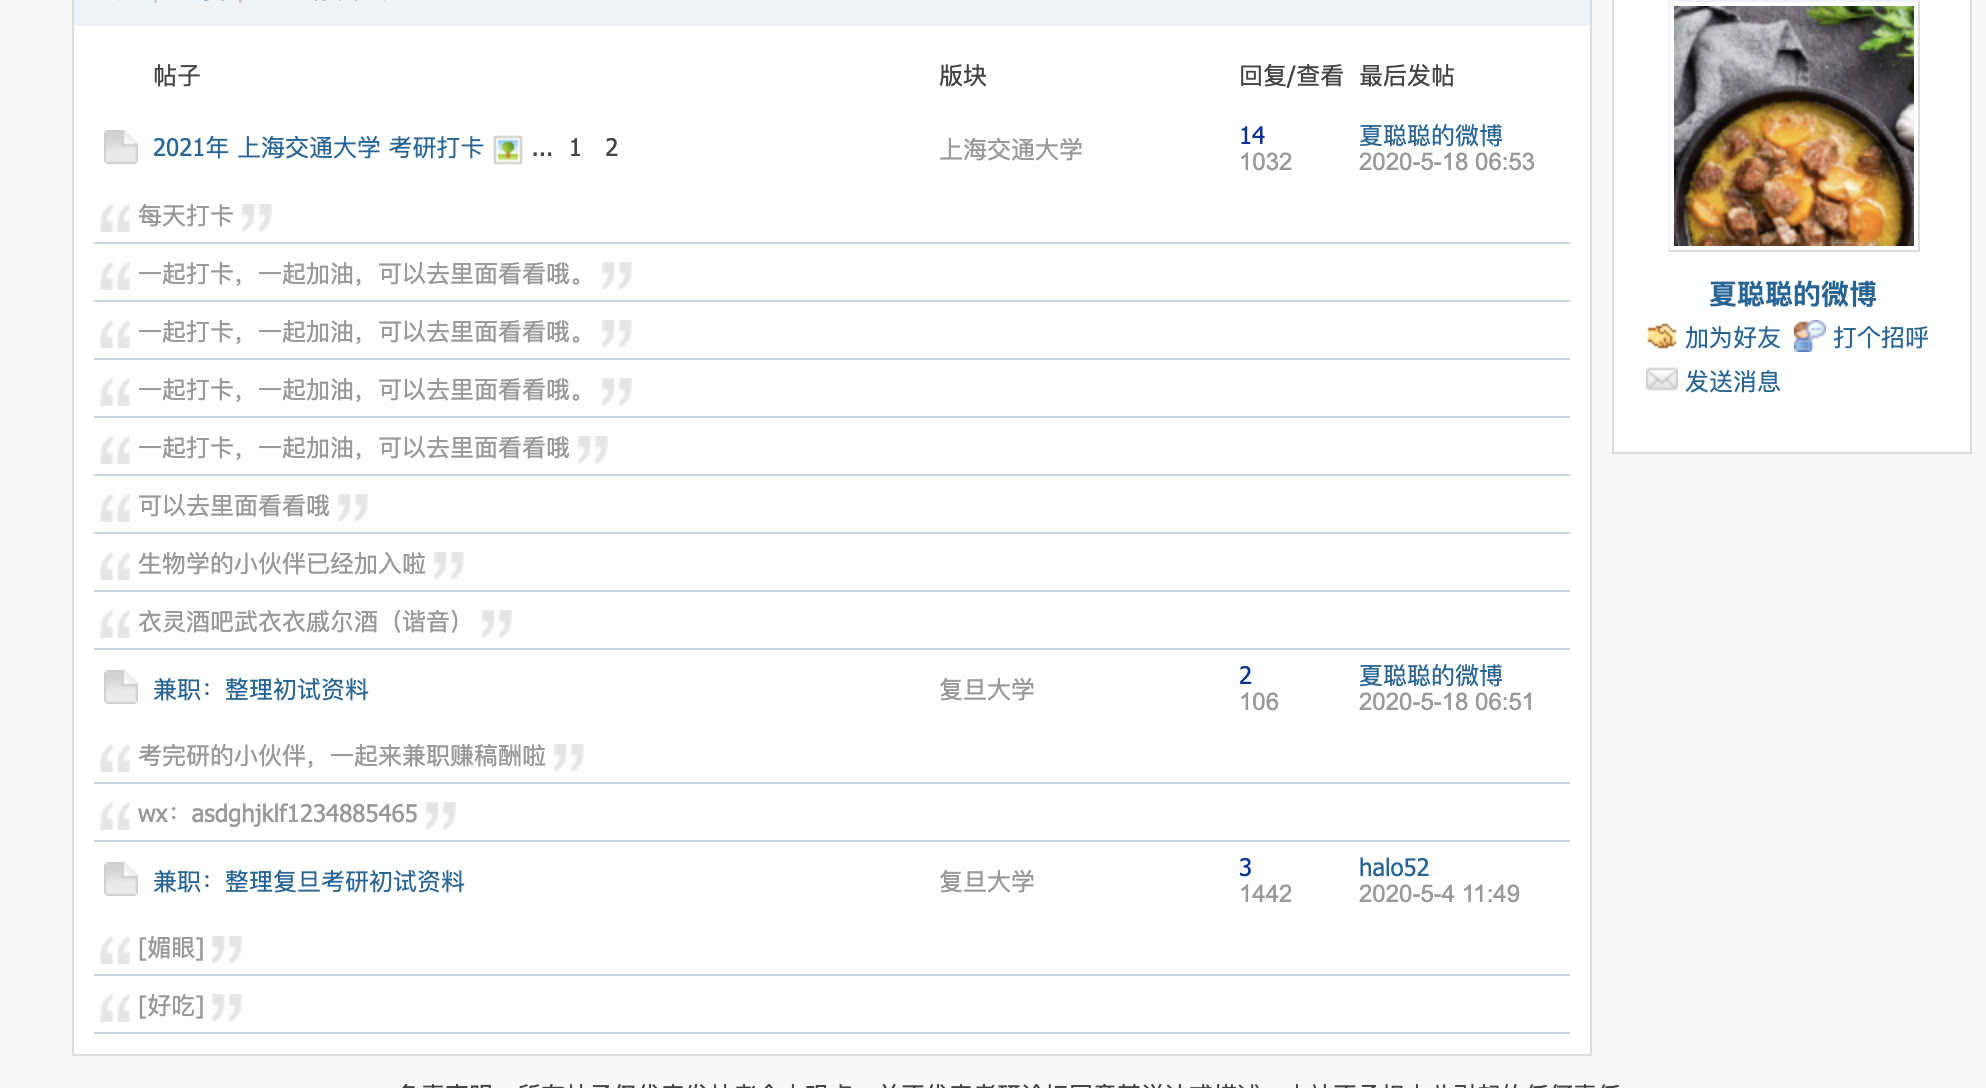Click the speech bubble icon for 打个招呼
The image size is (1986, 1088).
pos(1809,336)
